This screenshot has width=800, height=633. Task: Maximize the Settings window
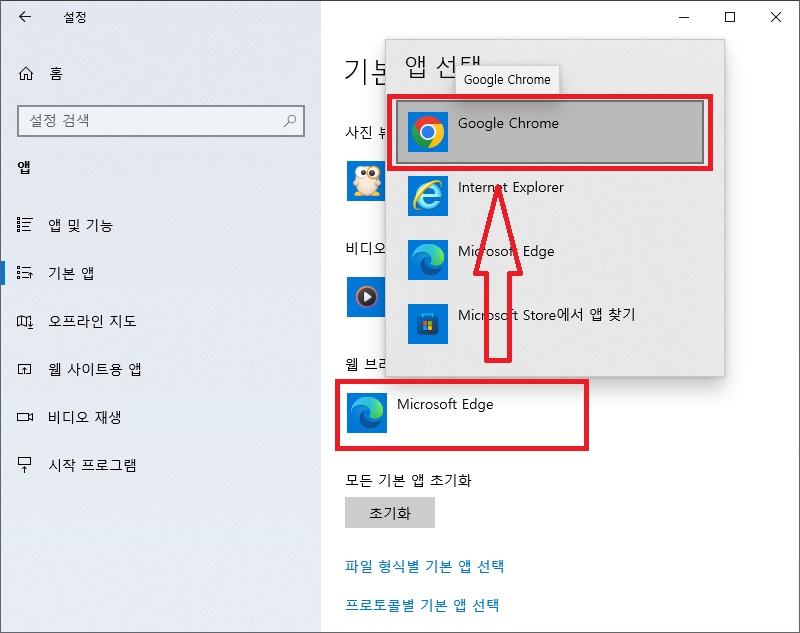pyautogui.click(x=730, y=17)
